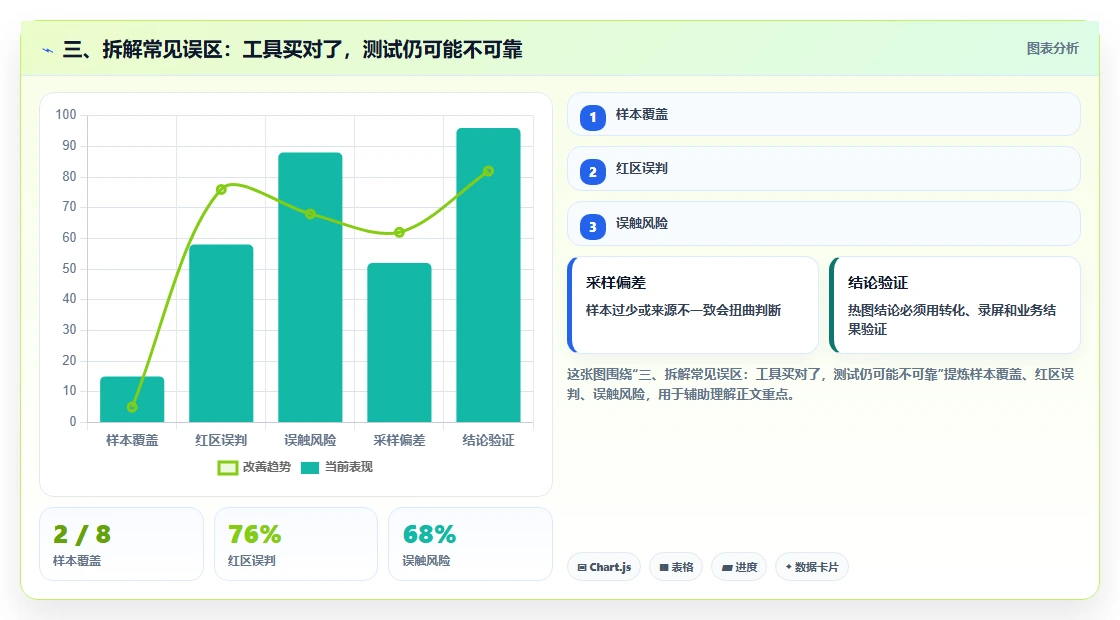Image resolution: width=1120 pixels, height=620 pixels.
Task: Click the x-axis label 采样偏差
Action: tap(399, 441)
